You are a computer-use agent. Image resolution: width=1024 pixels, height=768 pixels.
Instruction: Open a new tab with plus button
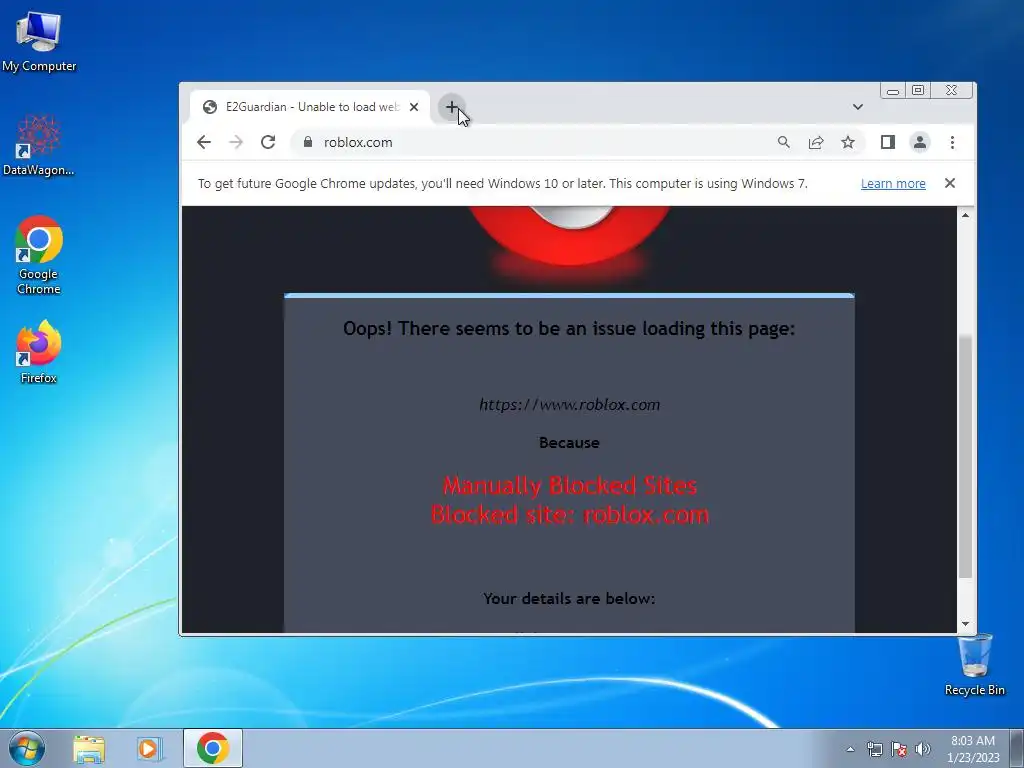coord(451,107)
